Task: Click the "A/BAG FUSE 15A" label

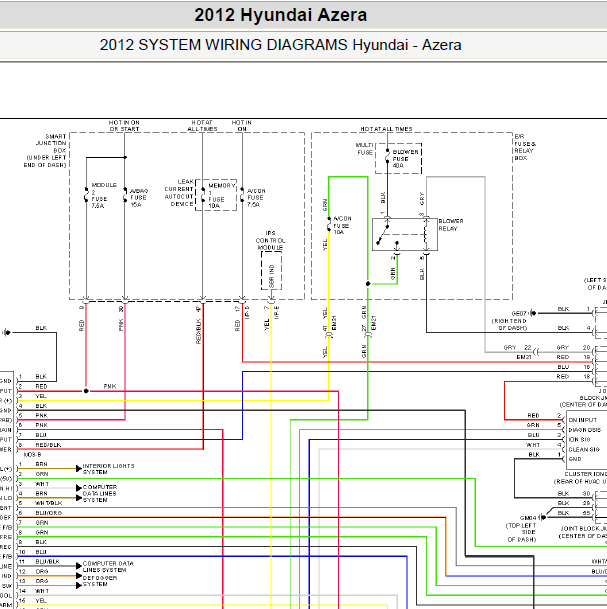Action: coord(139,198)
